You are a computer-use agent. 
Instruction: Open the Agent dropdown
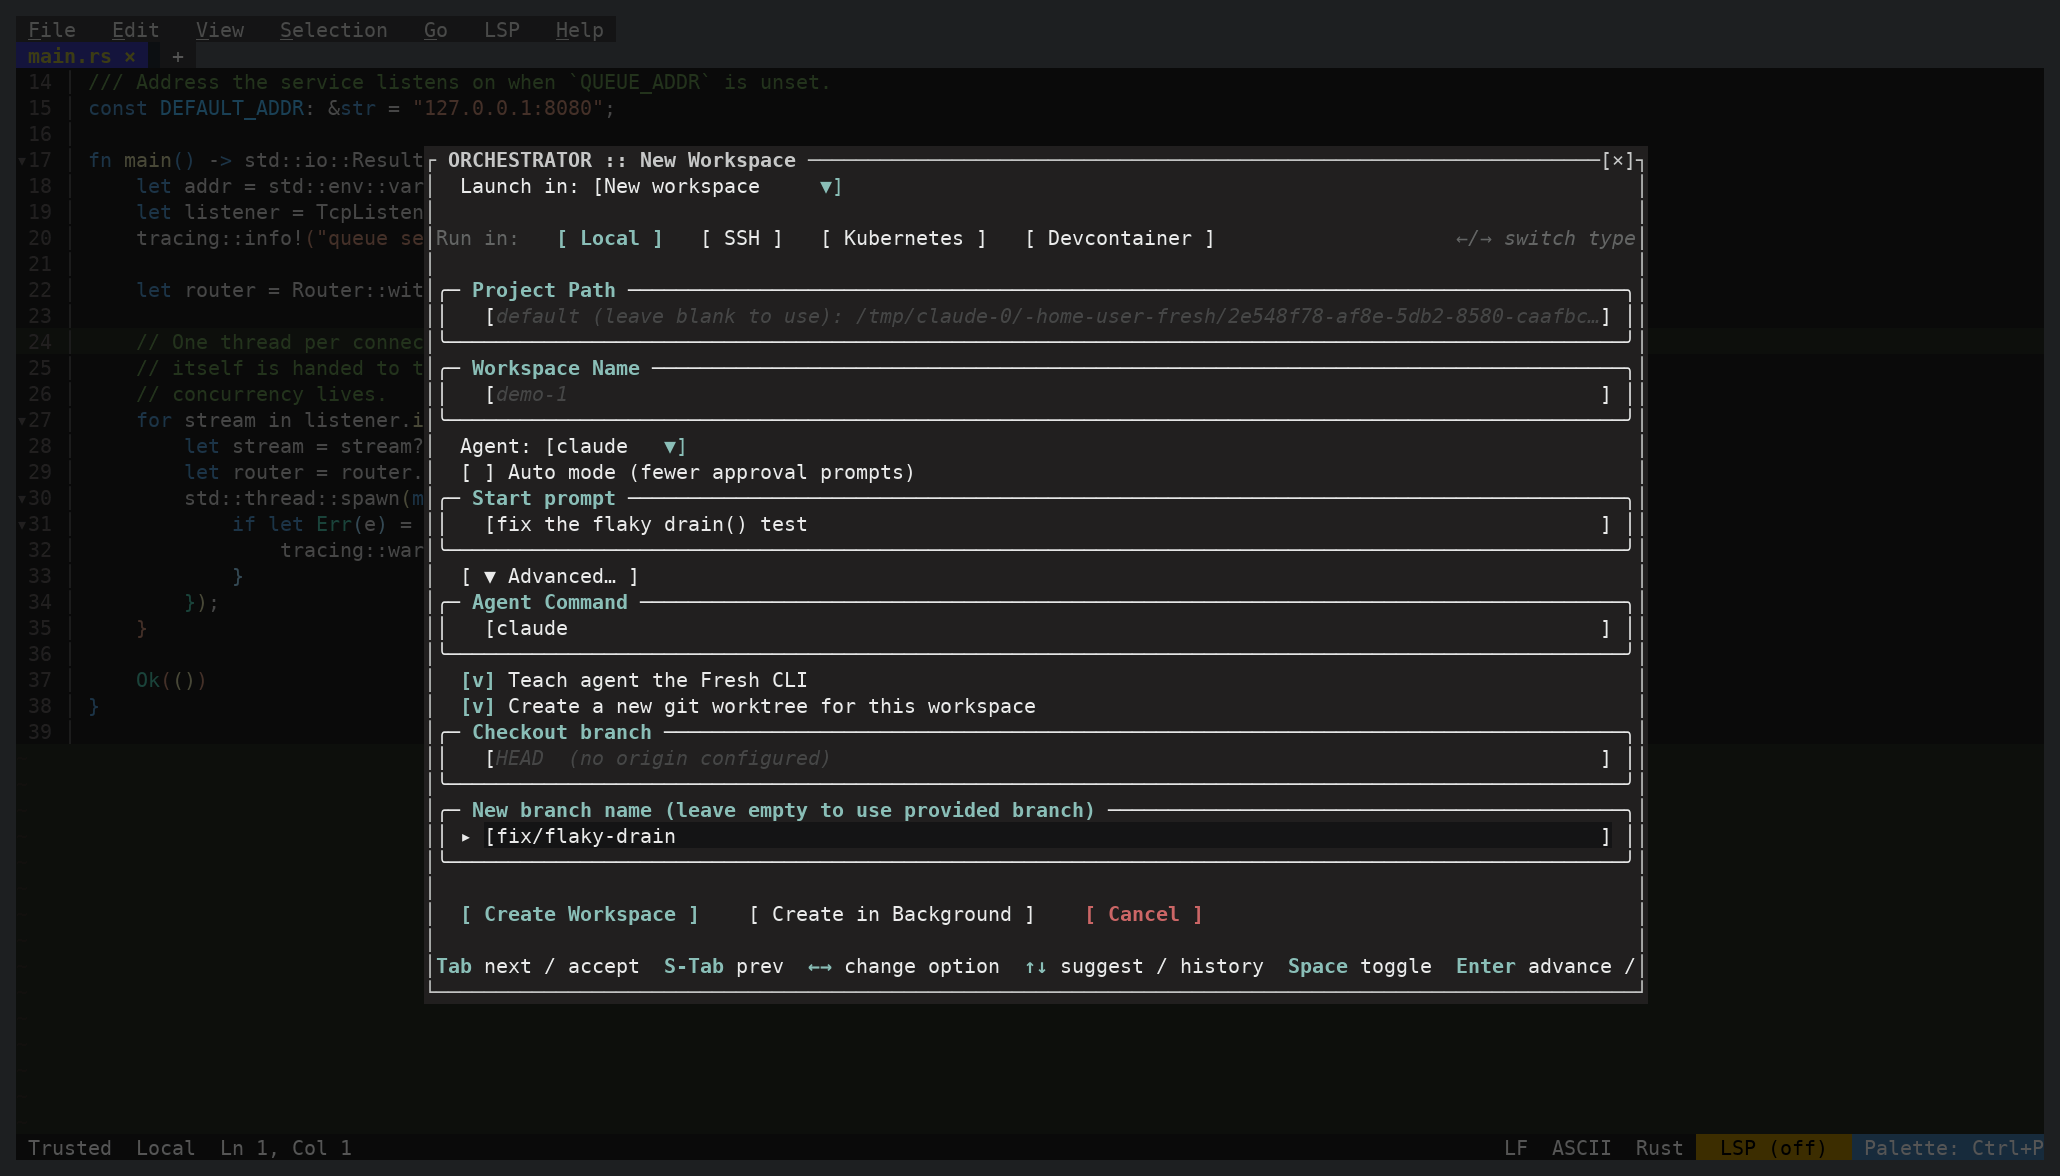pyautogui.click(x=616, y=446)
